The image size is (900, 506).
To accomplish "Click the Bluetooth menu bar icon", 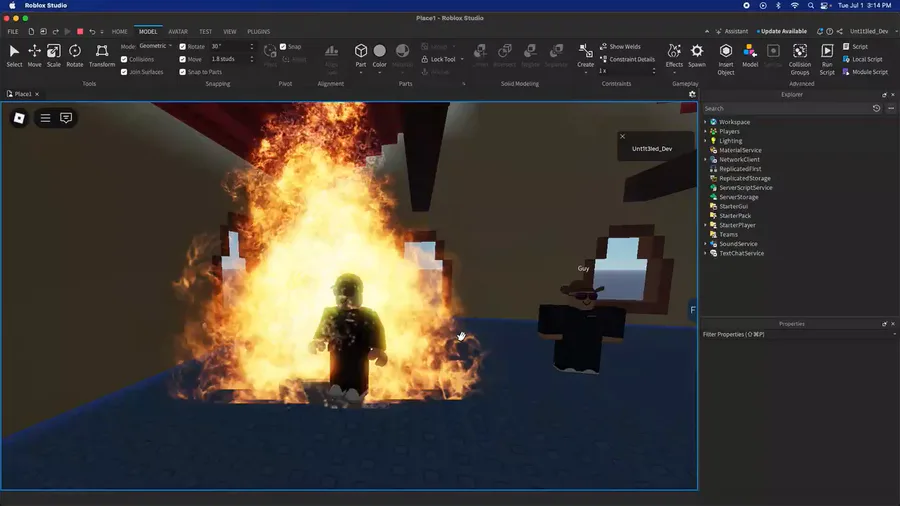I will click(778, 5).
